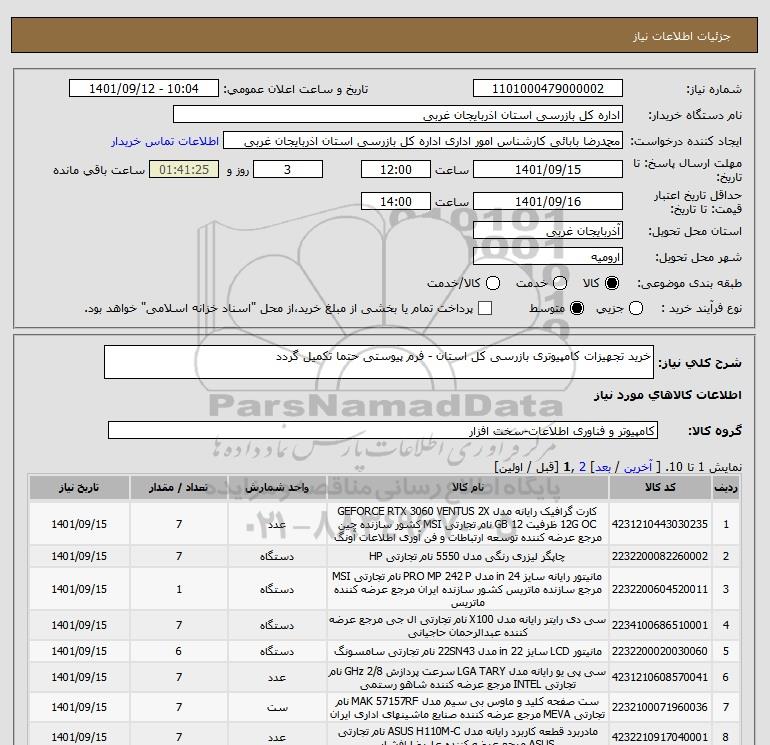The height and width of the screenshot is (745, 770).
Task: Click quantity 1 in the MSI monitor row
Action: click(x=179, y=589)
